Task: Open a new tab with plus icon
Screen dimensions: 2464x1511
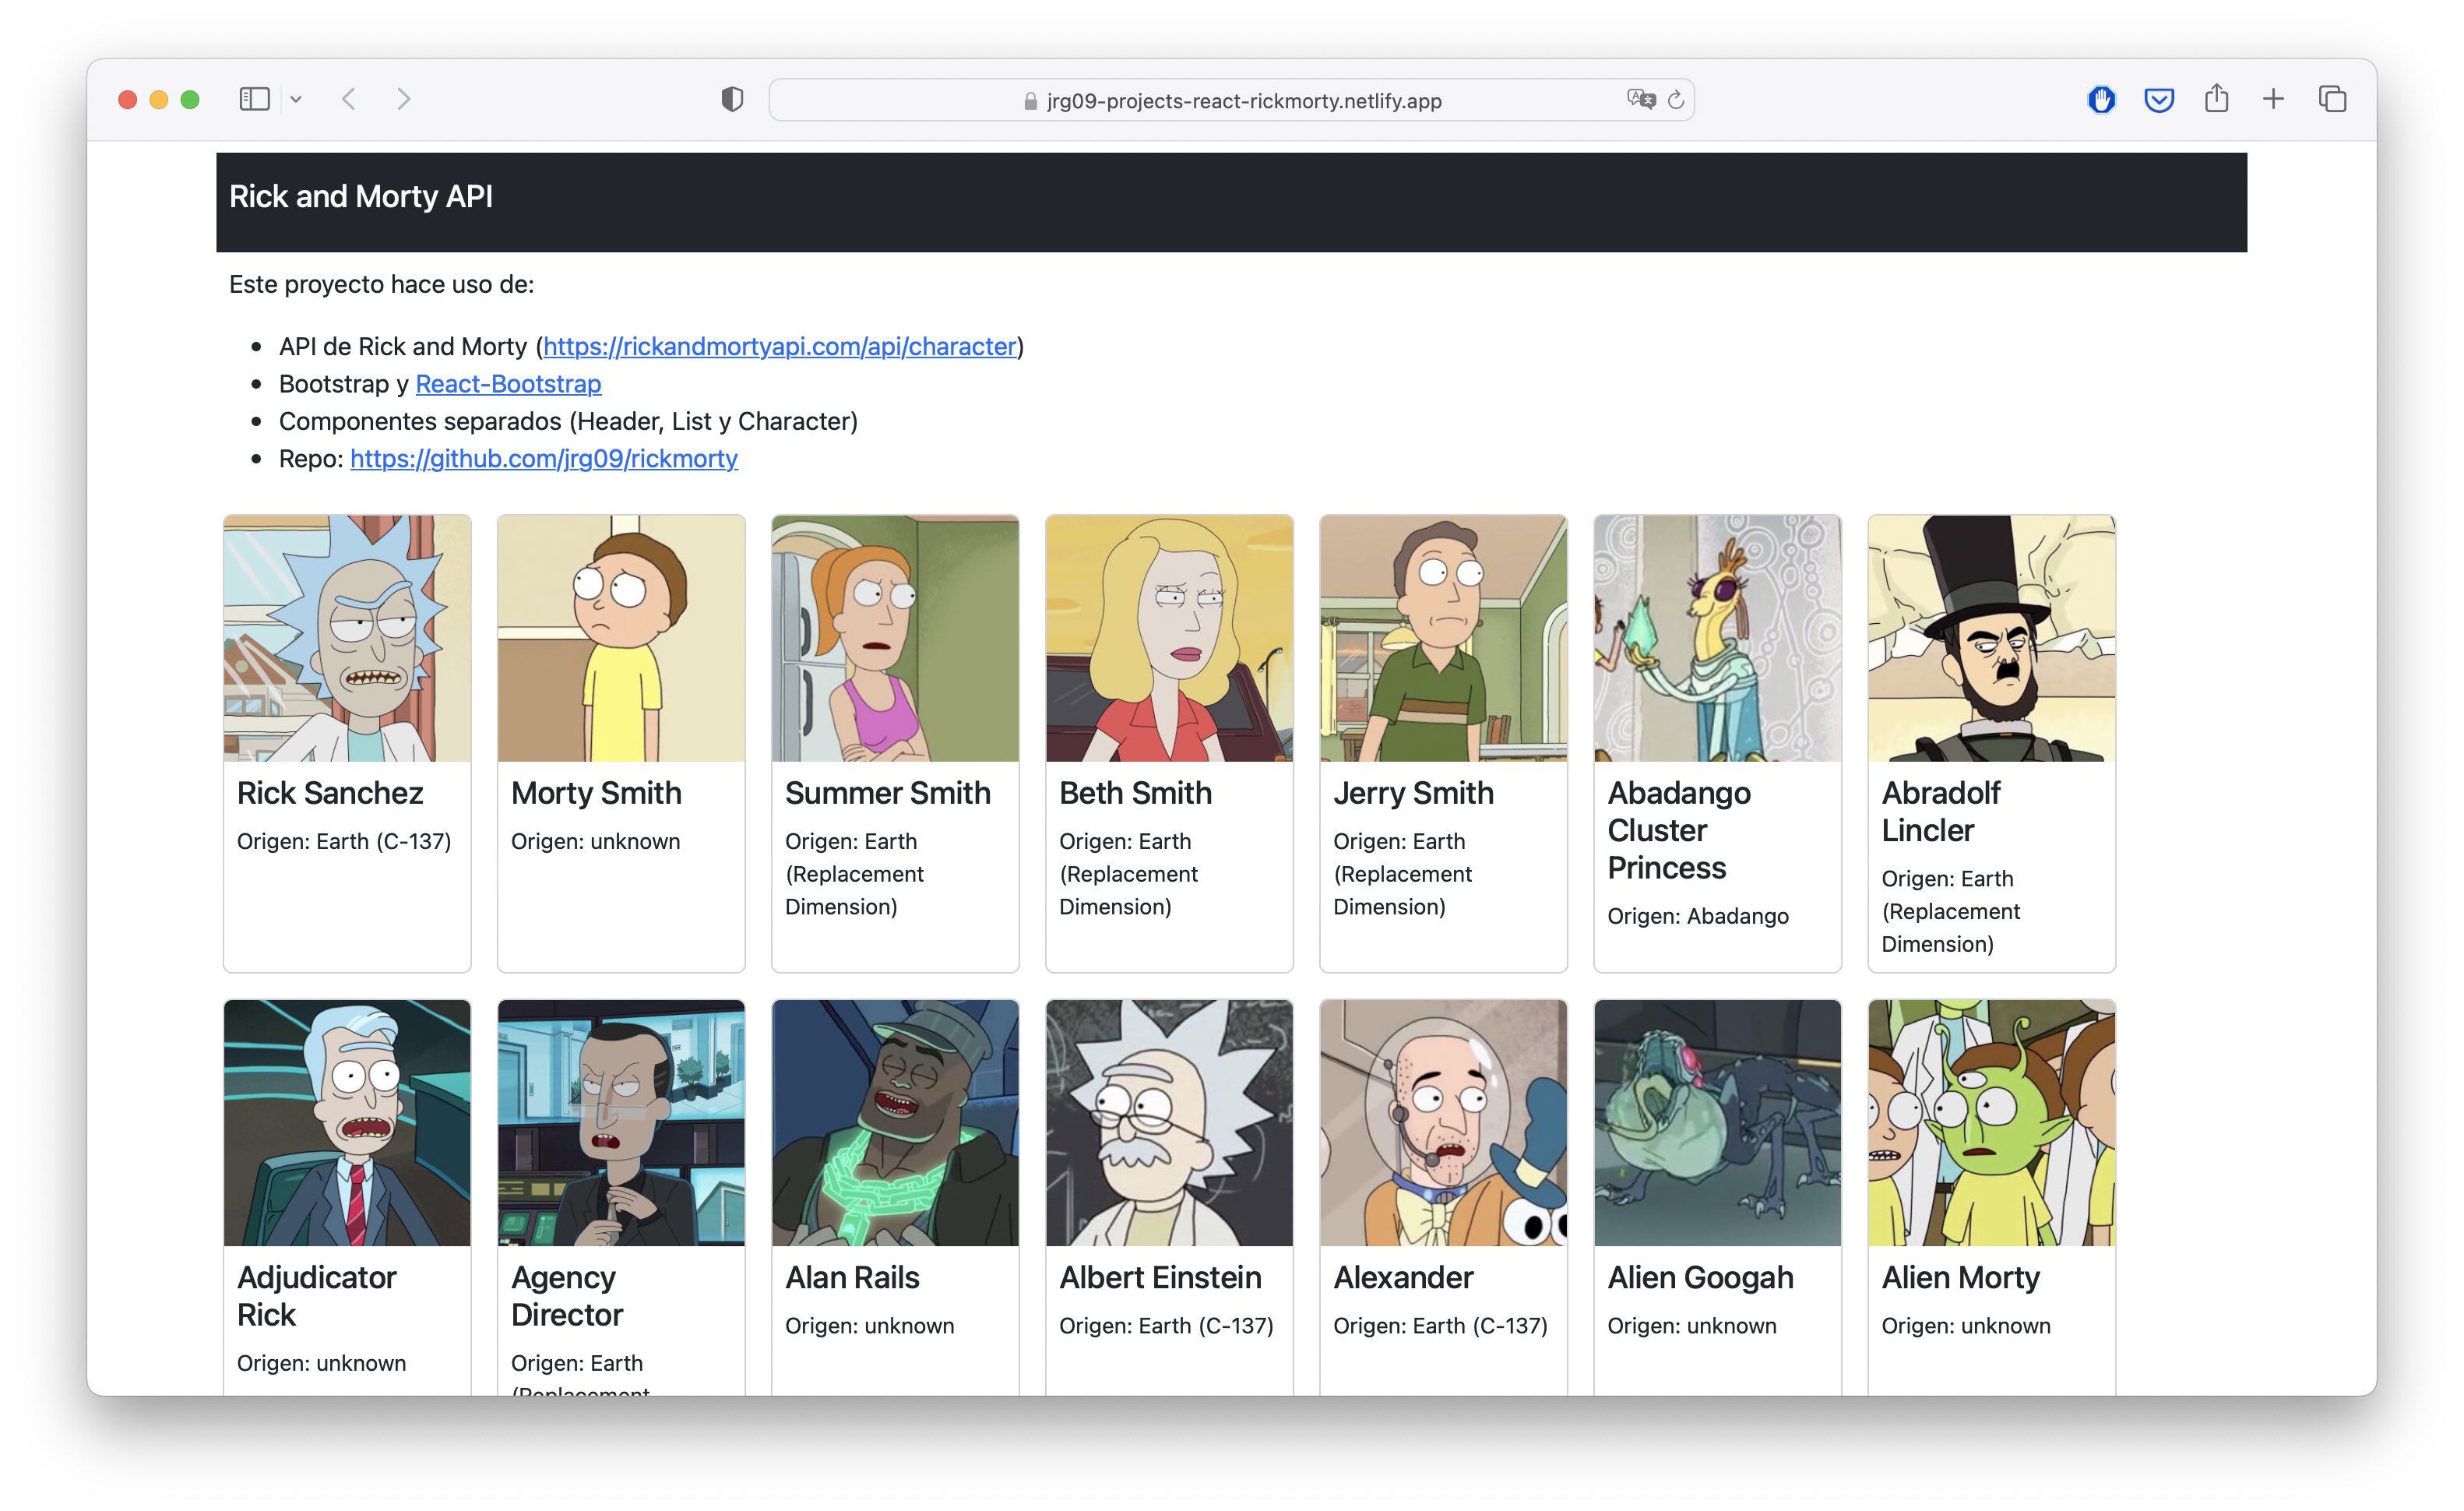Action: tap(2273, 99)
